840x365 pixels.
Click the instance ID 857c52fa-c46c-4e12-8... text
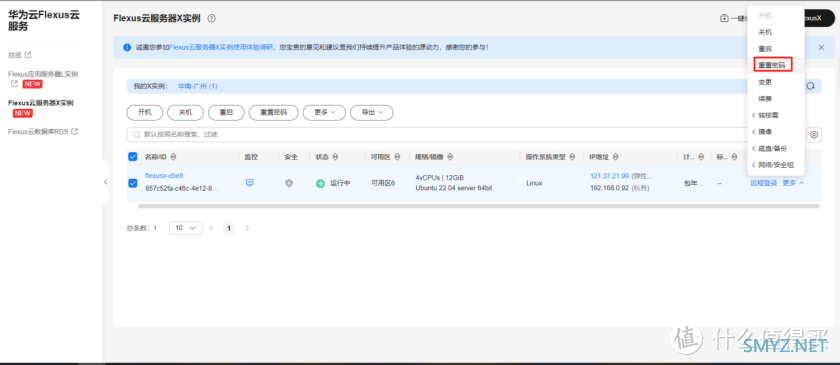(182, 188)
